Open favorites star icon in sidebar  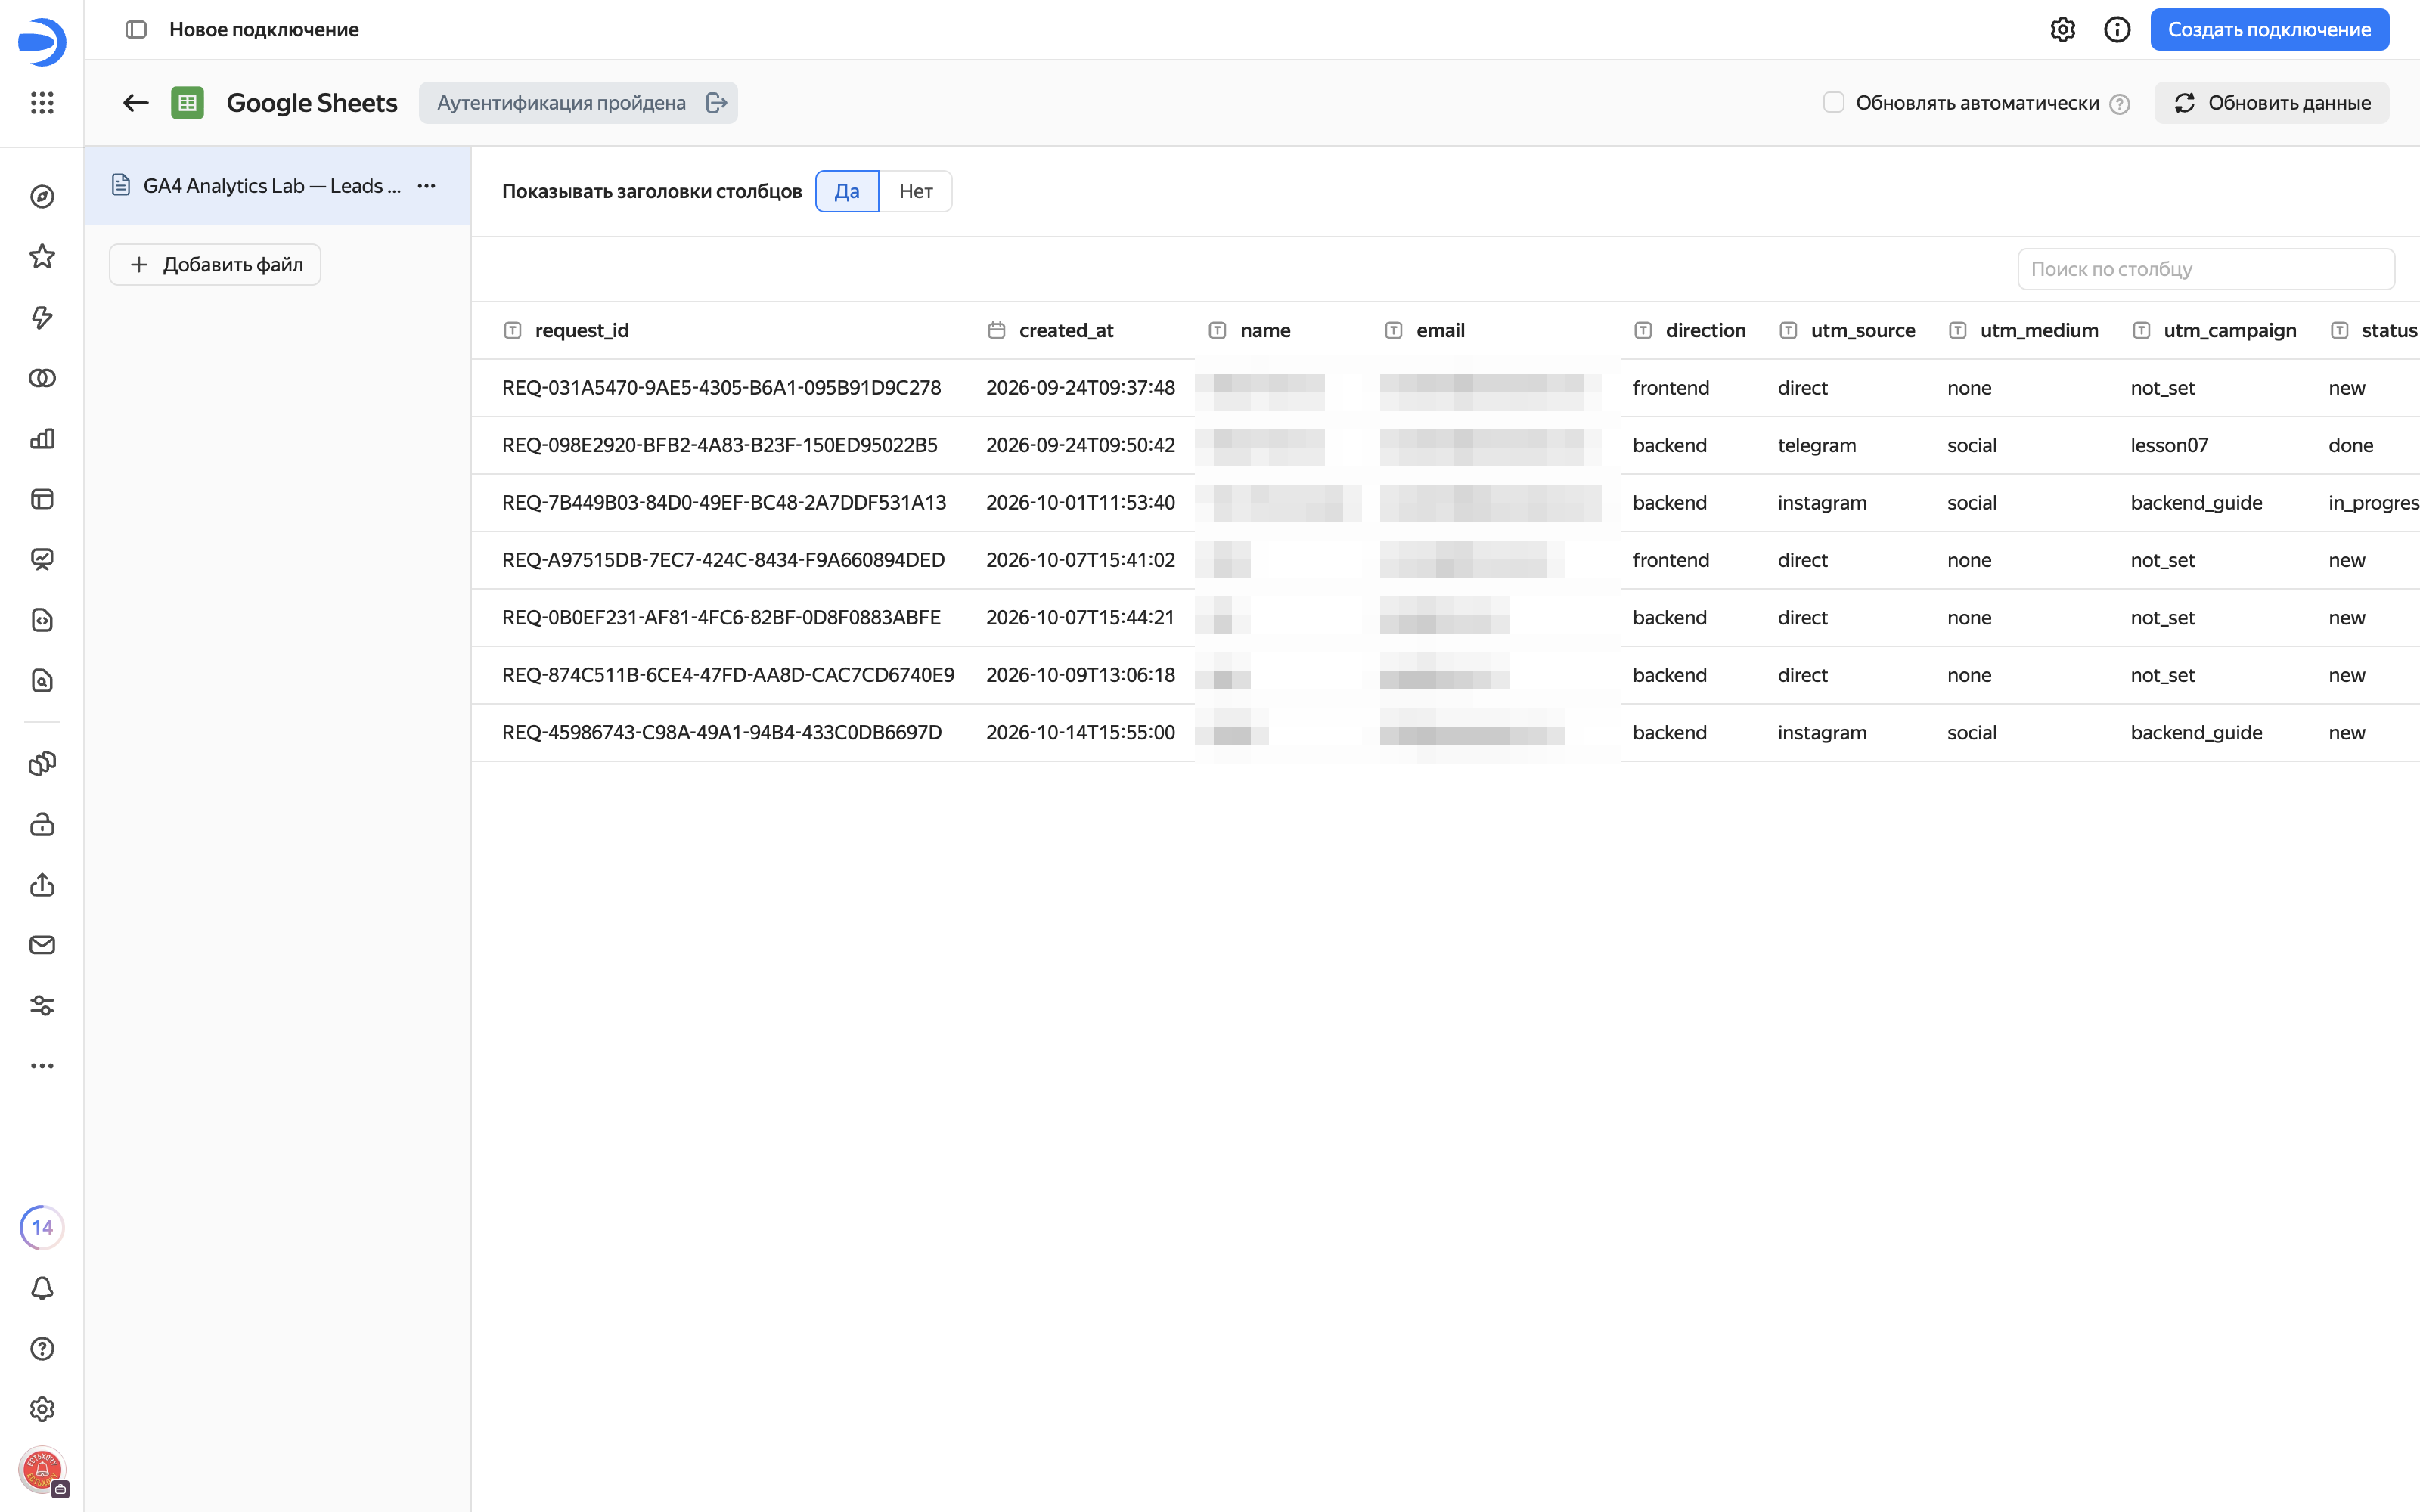(x=42, y=257)
